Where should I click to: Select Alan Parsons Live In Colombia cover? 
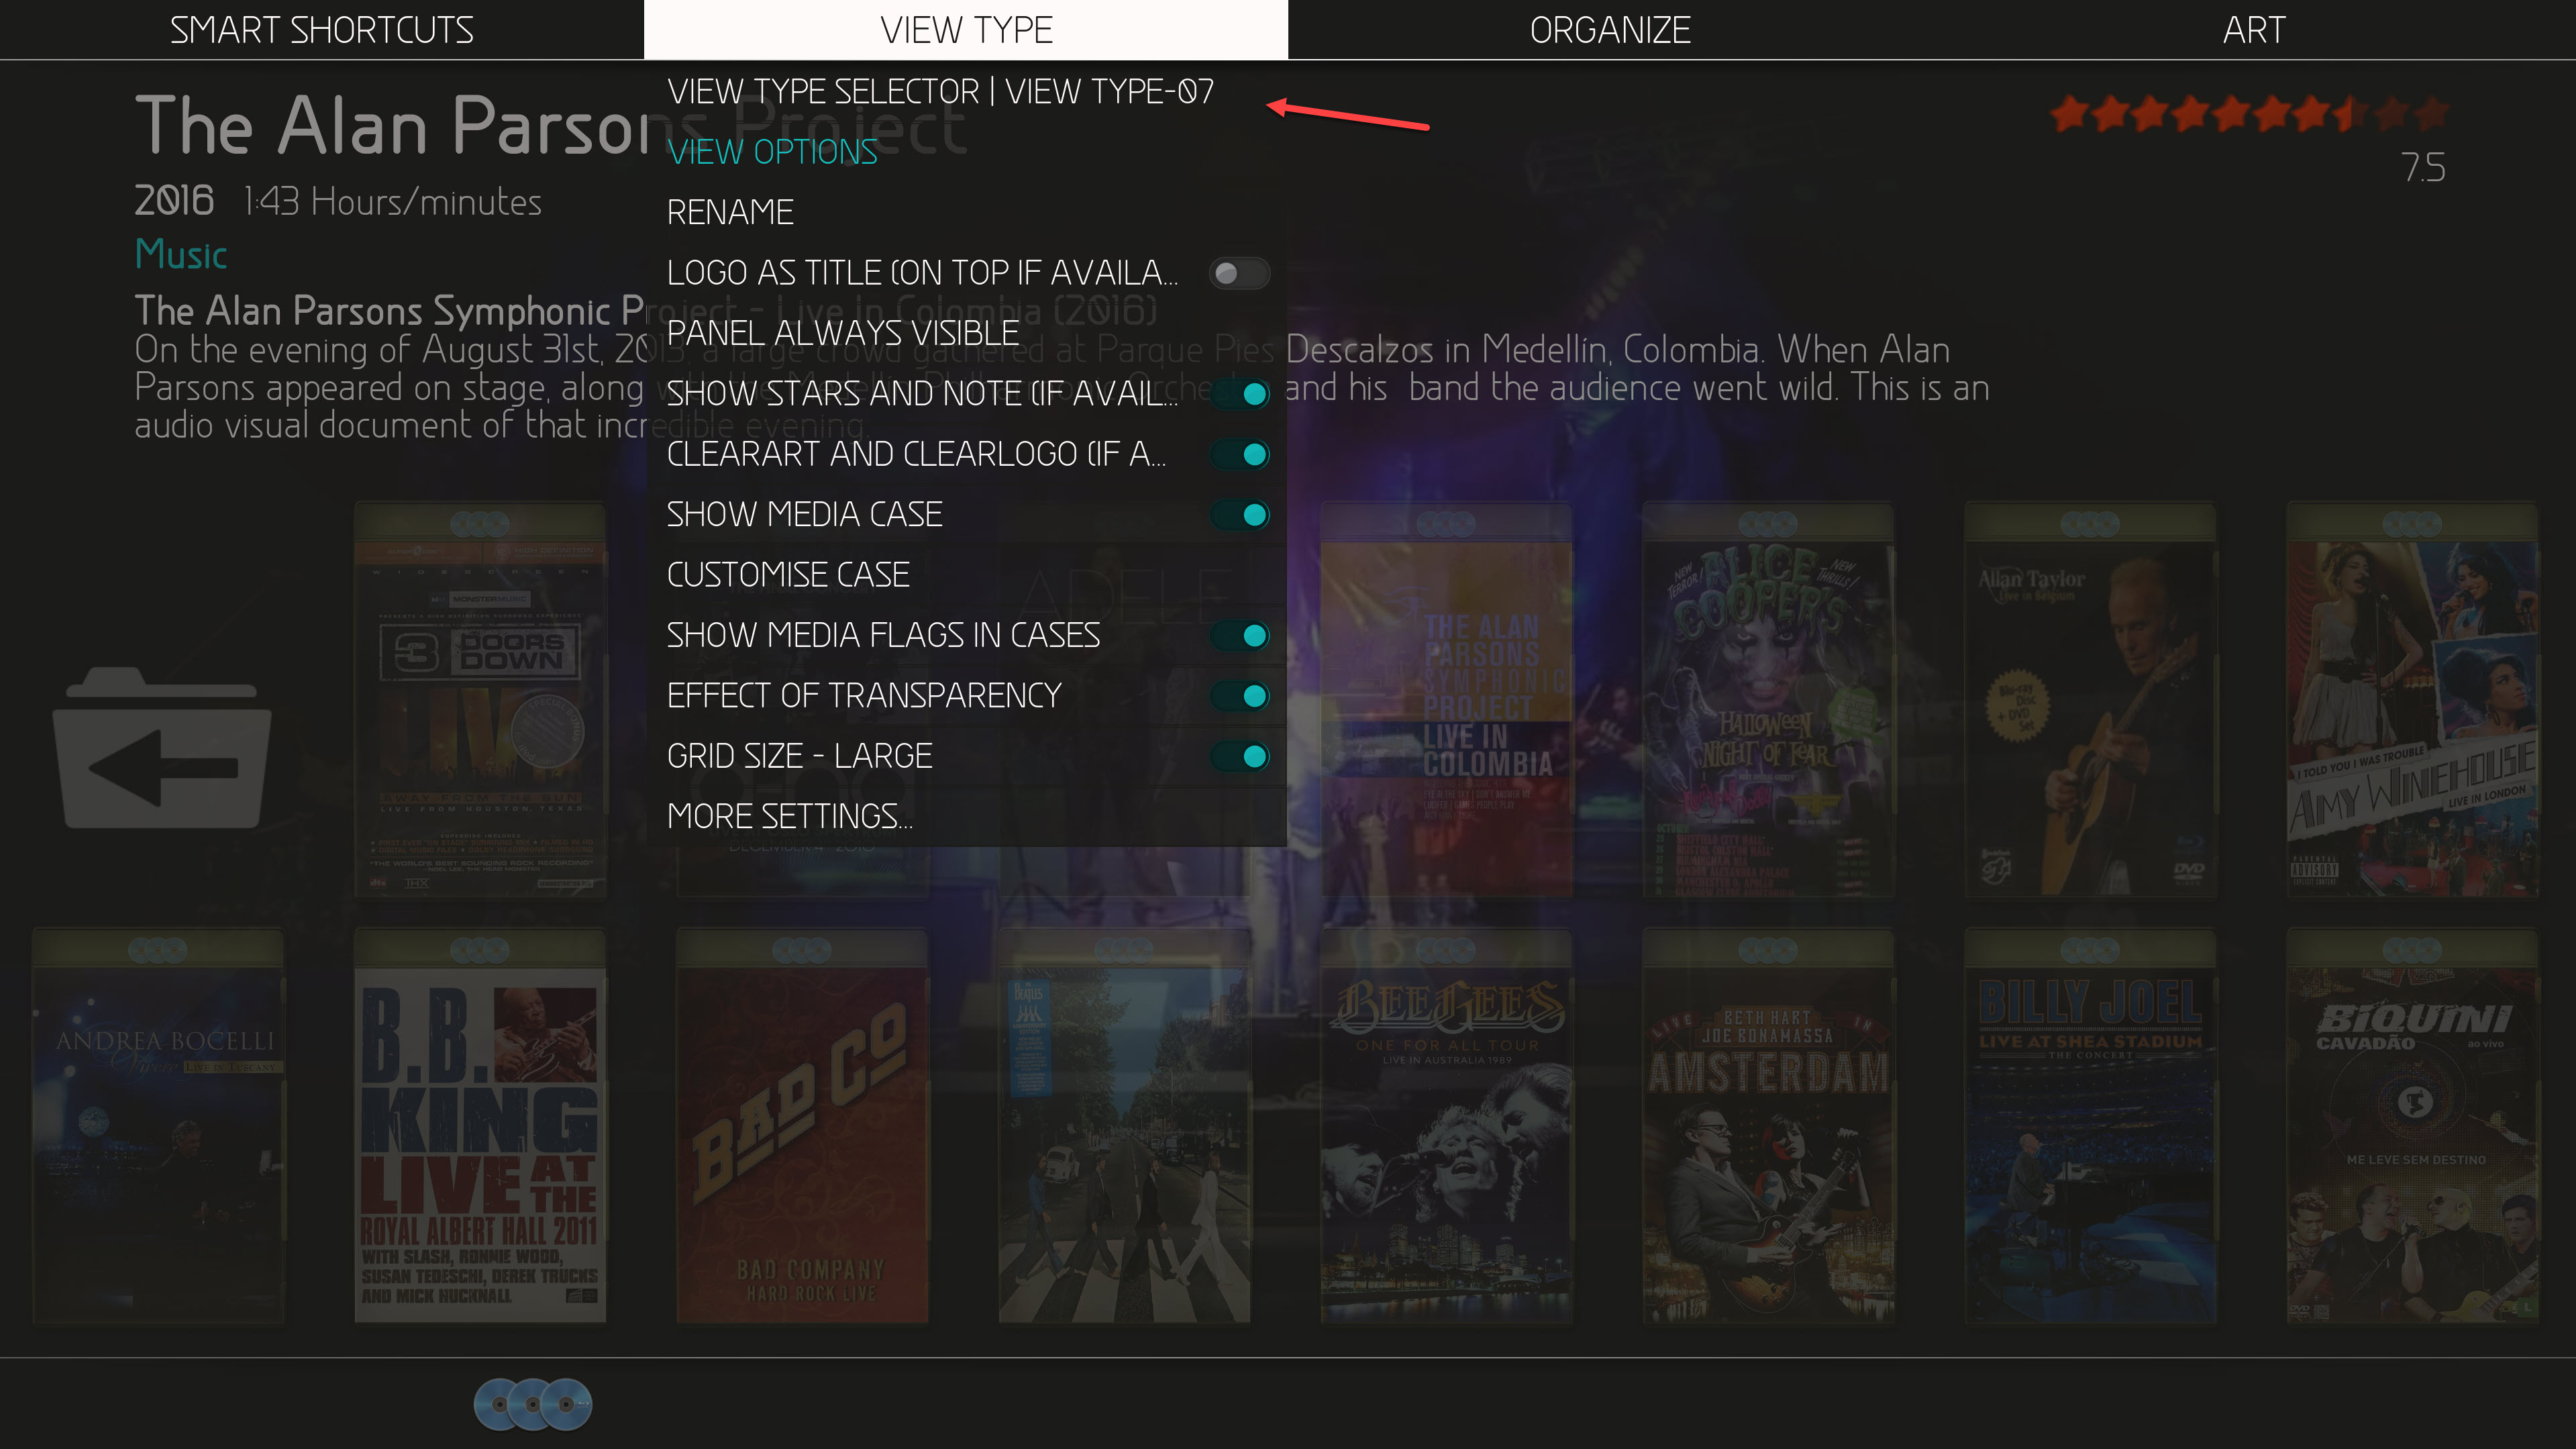(1446, 699)
